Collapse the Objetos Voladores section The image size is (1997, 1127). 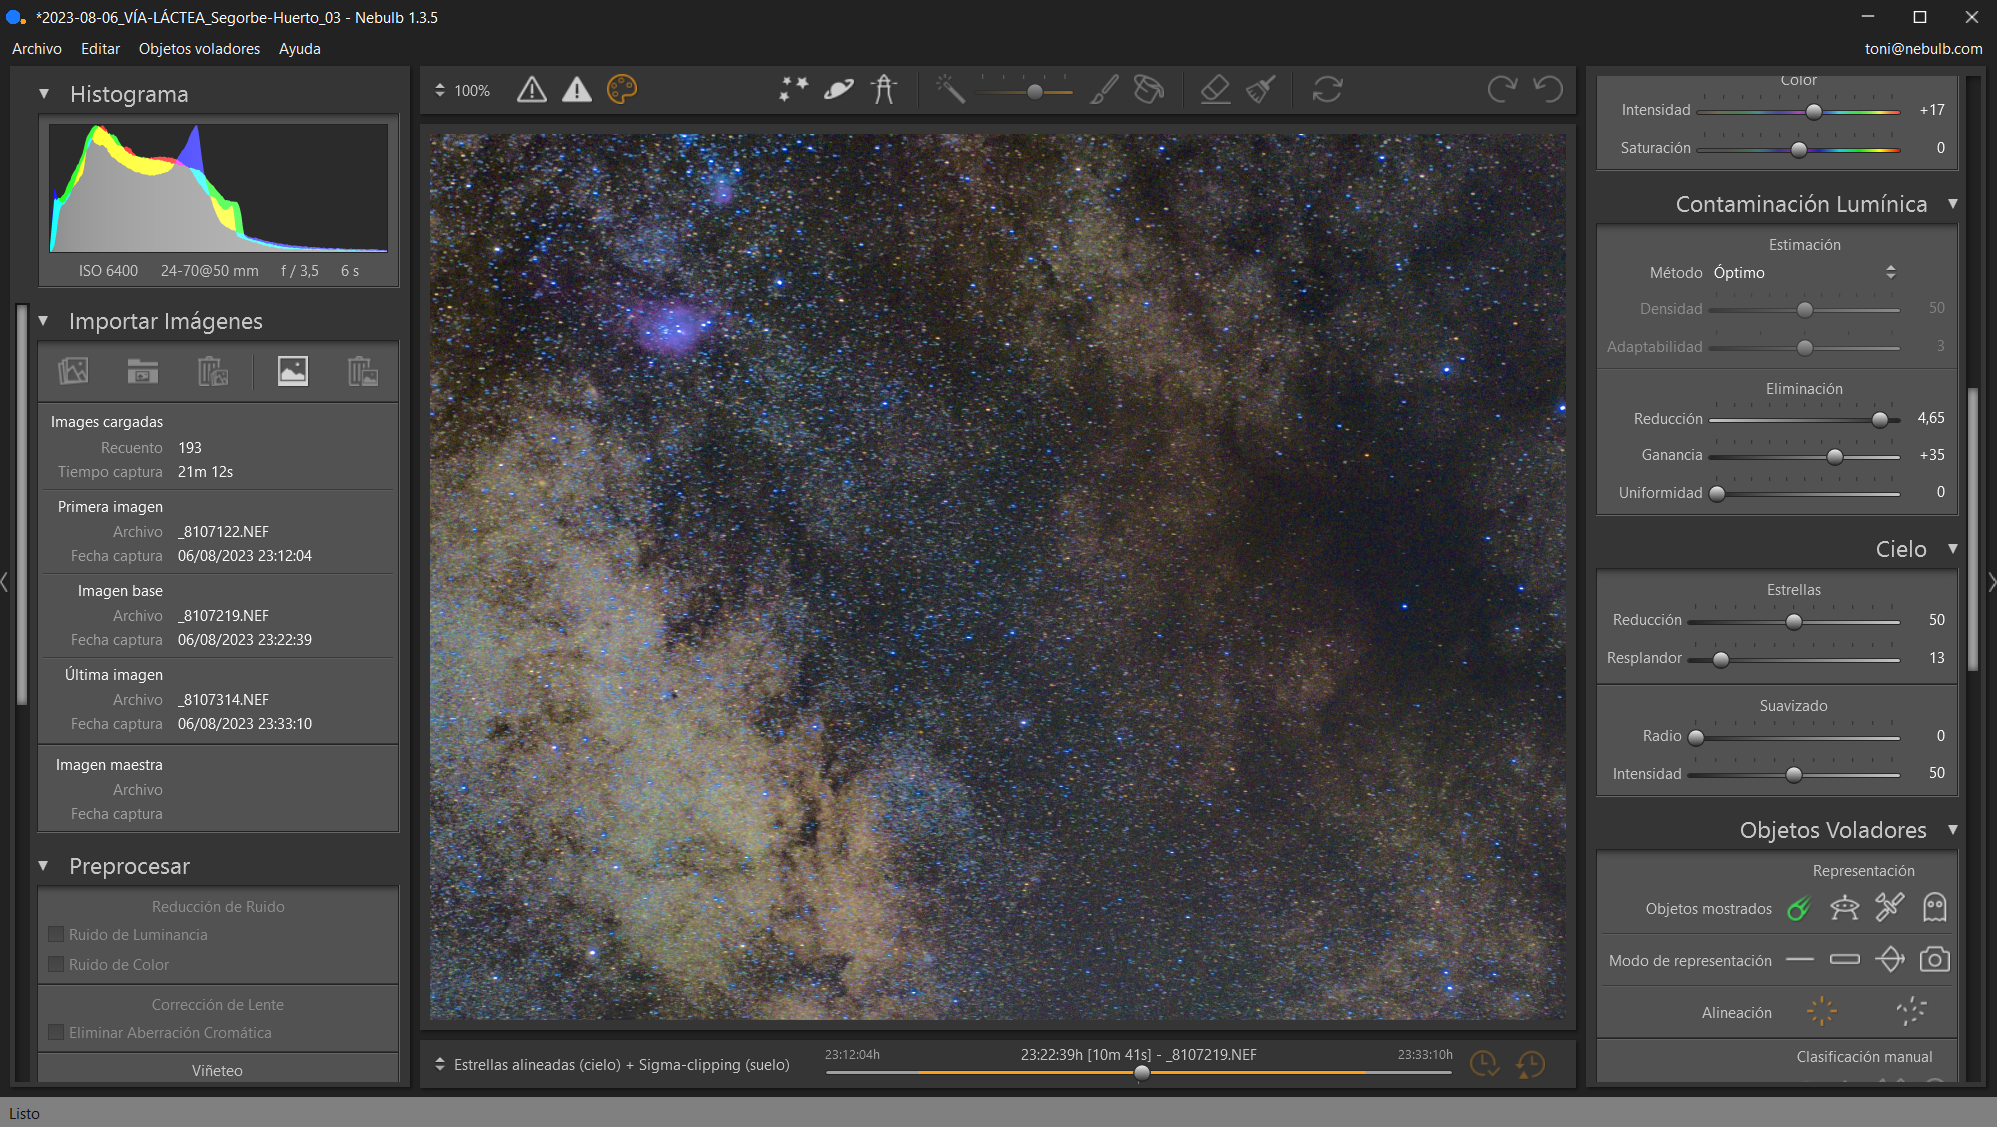pyautogui.click(x=1952, y=830)
